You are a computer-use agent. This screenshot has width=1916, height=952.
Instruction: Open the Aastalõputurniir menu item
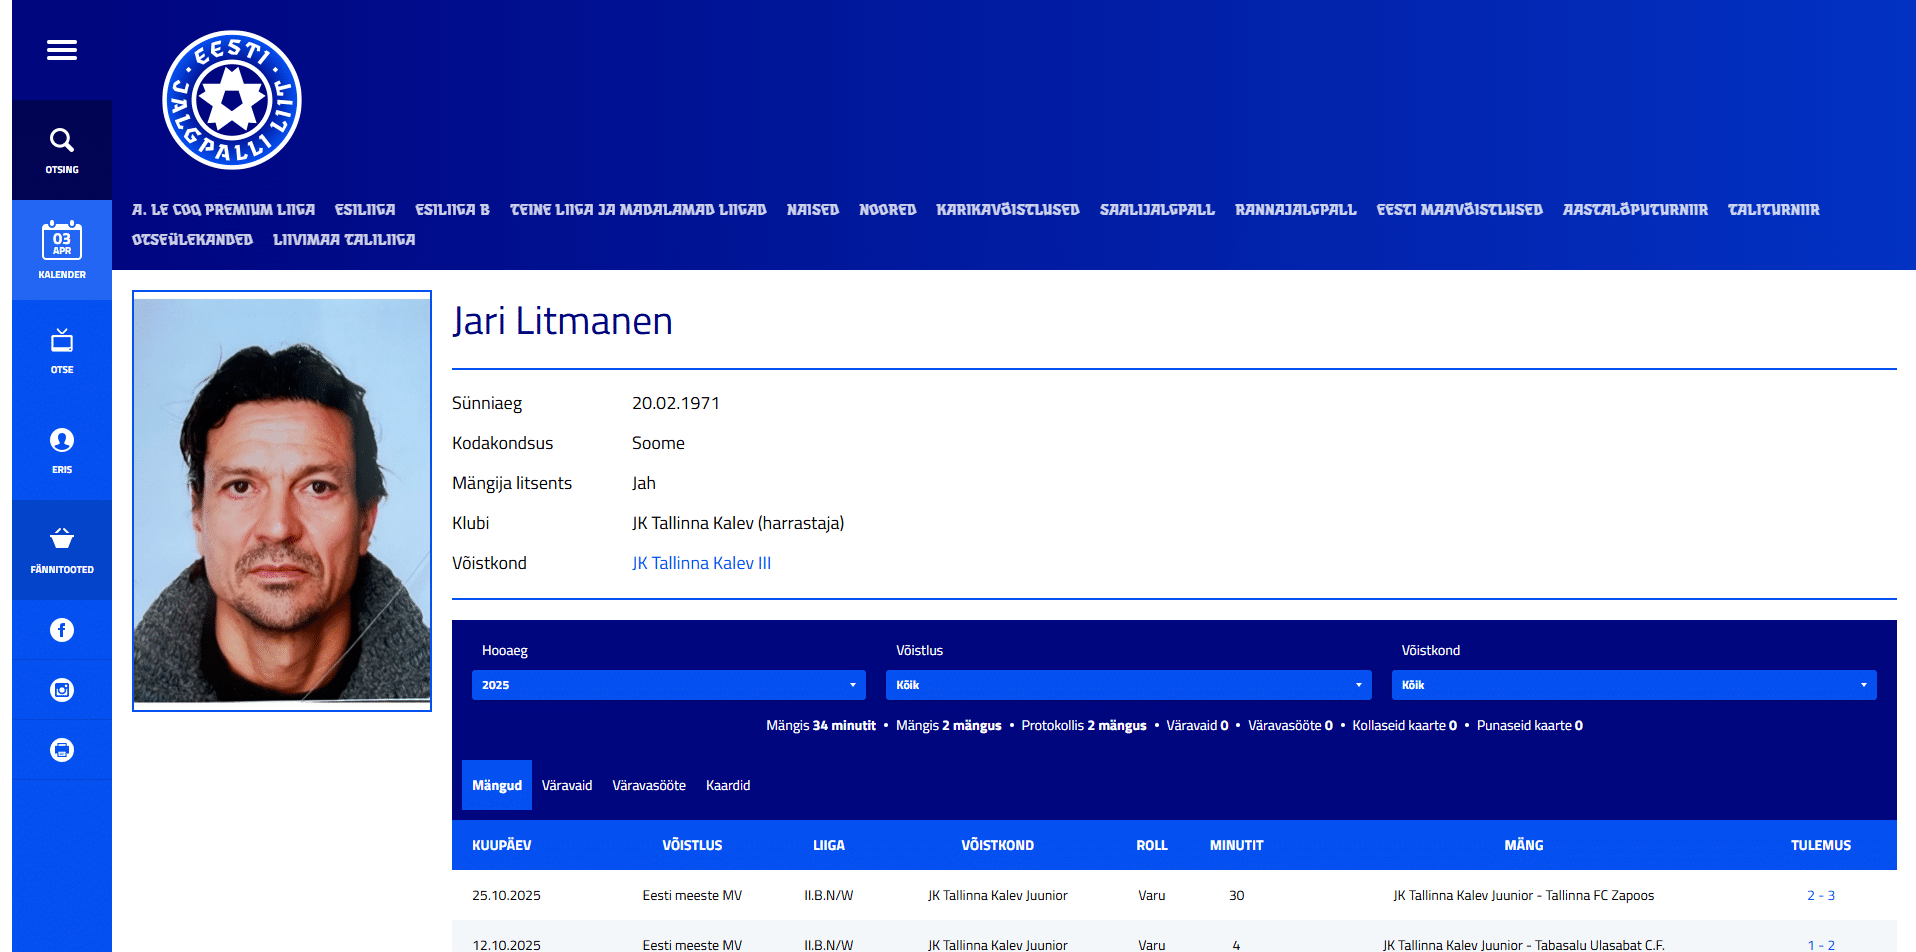pyautogui.click(x=1636, y=210)
